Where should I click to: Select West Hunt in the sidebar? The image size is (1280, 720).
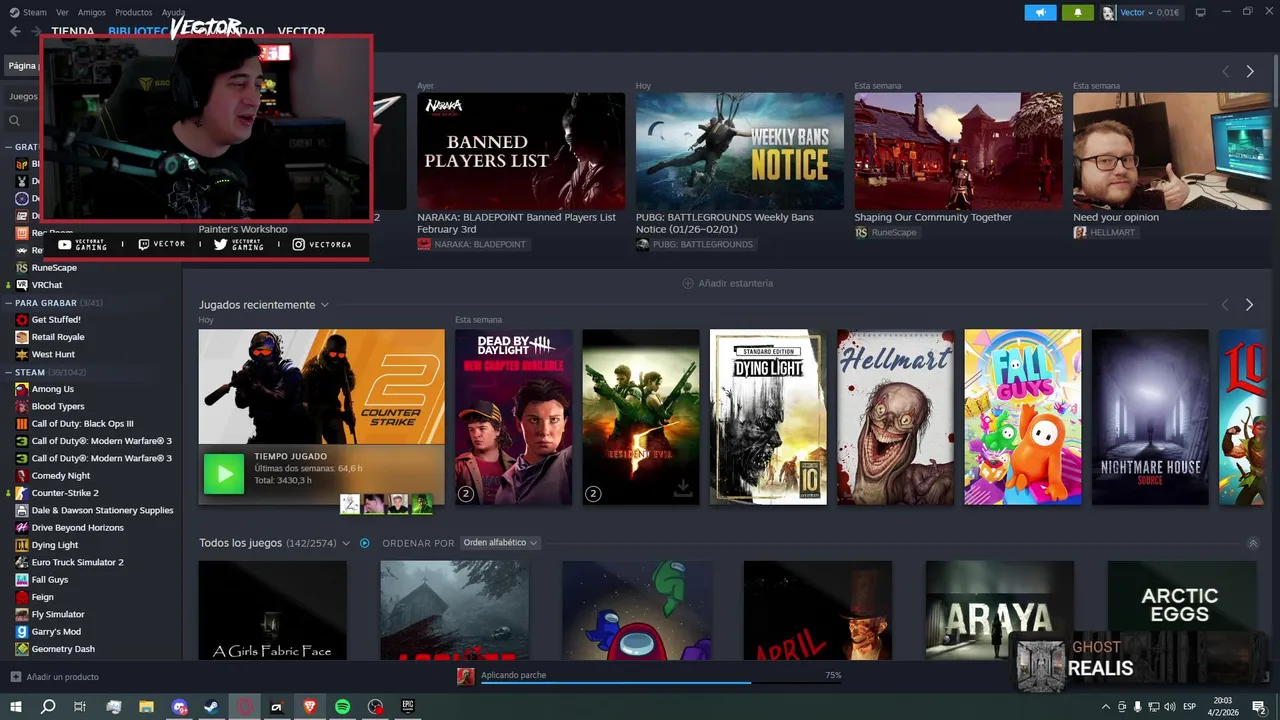tap(53, 354)
